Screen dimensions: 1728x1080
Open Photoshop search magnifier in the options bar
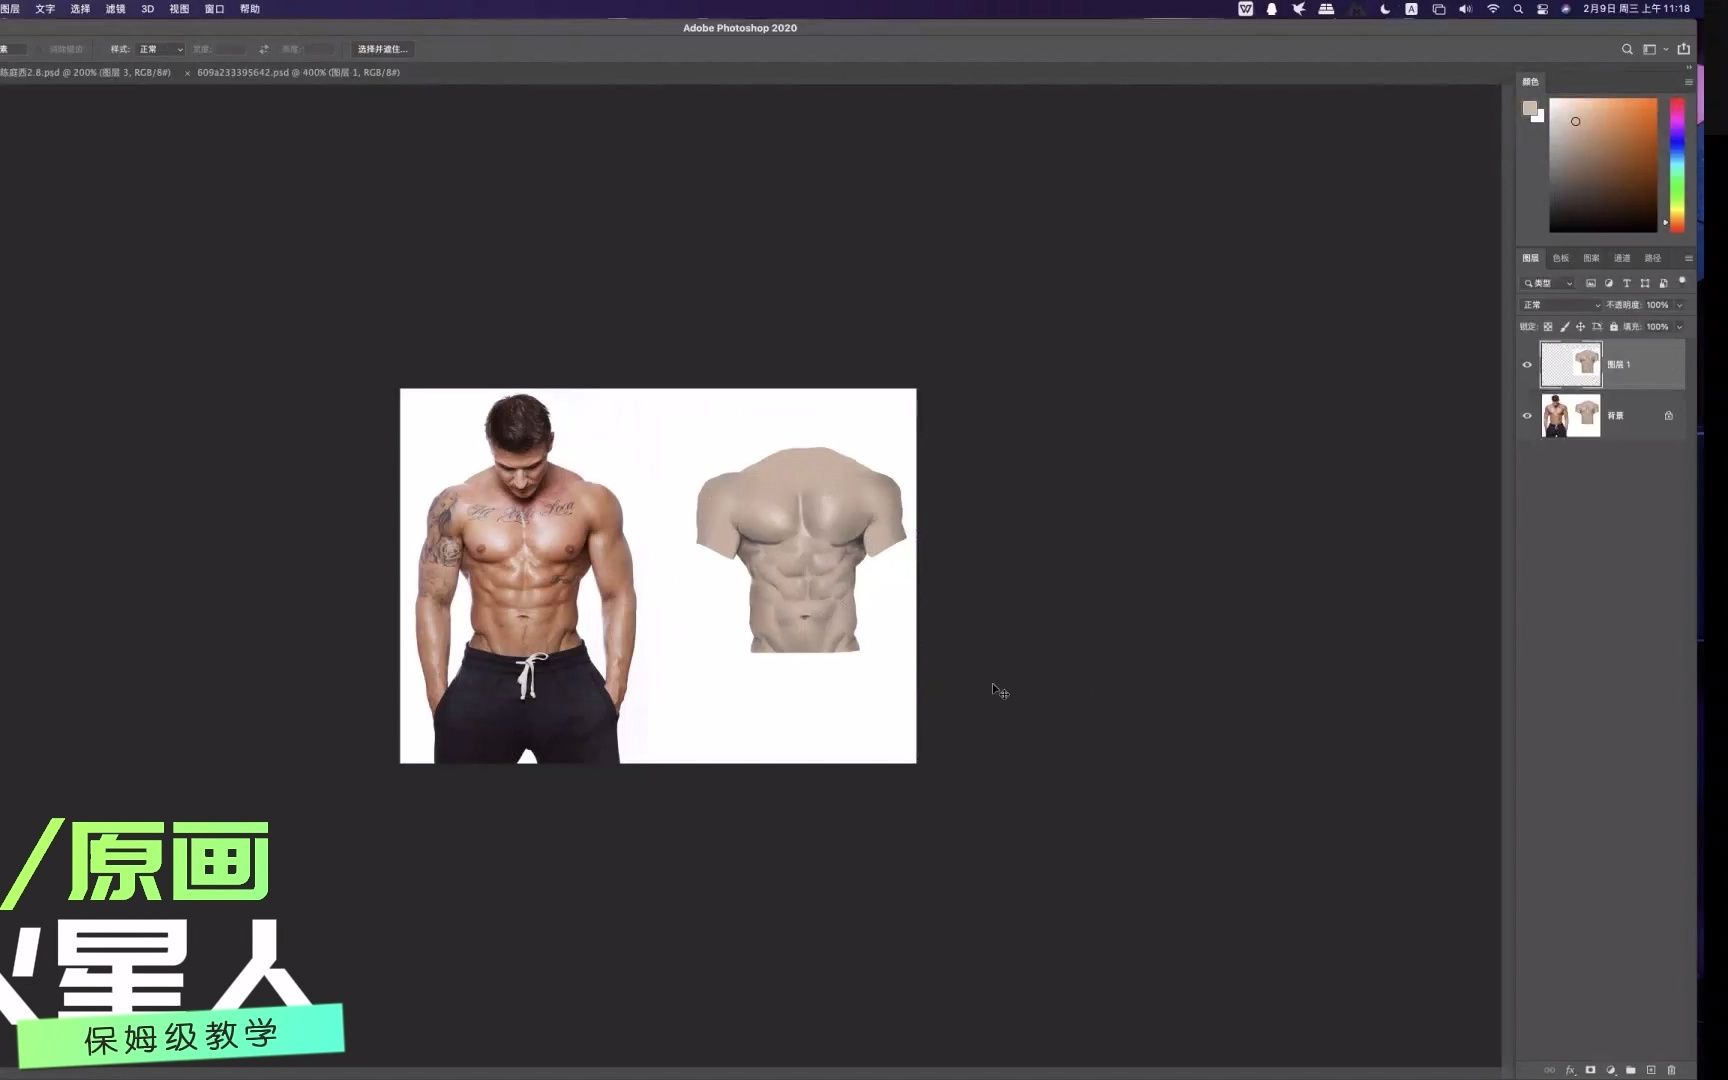coord(1627,49)
